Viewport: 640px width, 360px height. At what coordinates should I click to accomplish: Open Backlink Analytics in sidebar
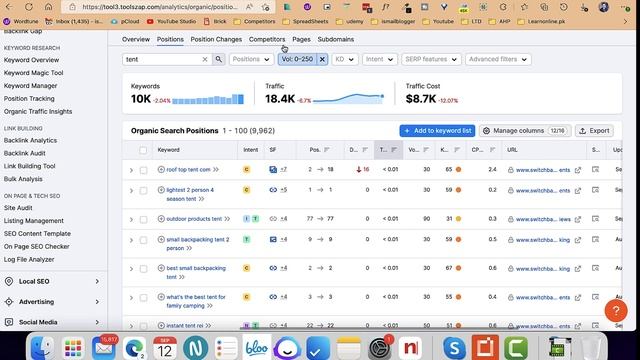point(30,140)
